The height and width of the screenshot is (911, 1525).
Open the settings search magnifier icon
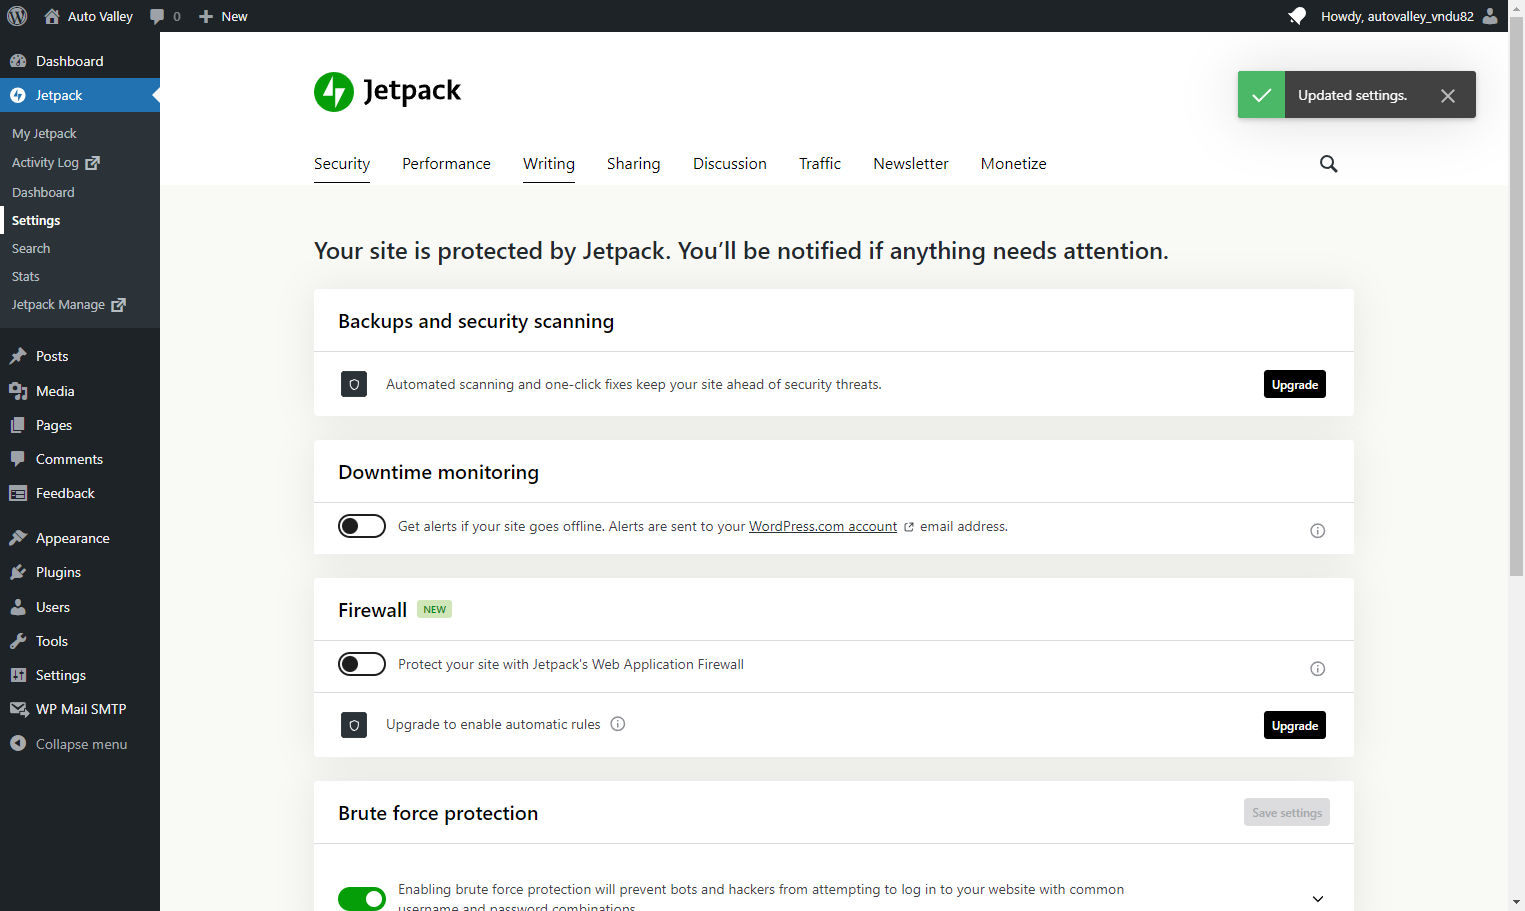[x=1328, y=164]
